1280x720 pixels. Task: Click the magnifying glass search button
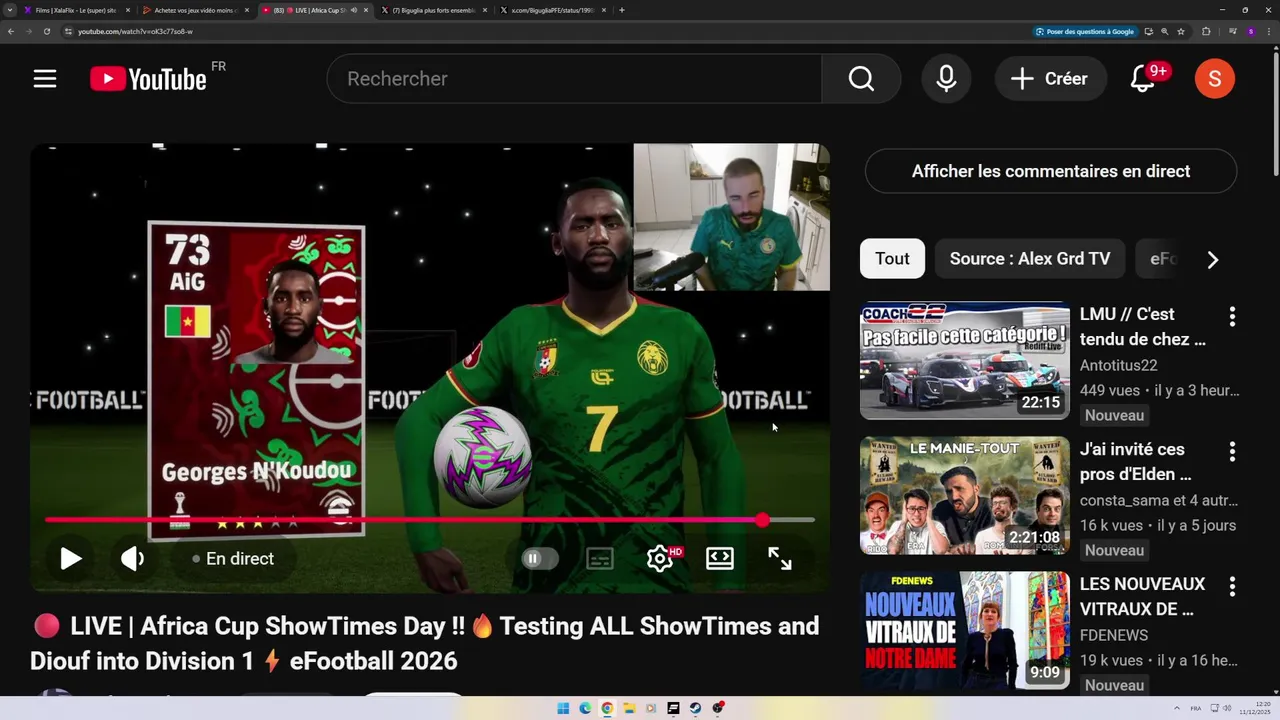point(861,79)
